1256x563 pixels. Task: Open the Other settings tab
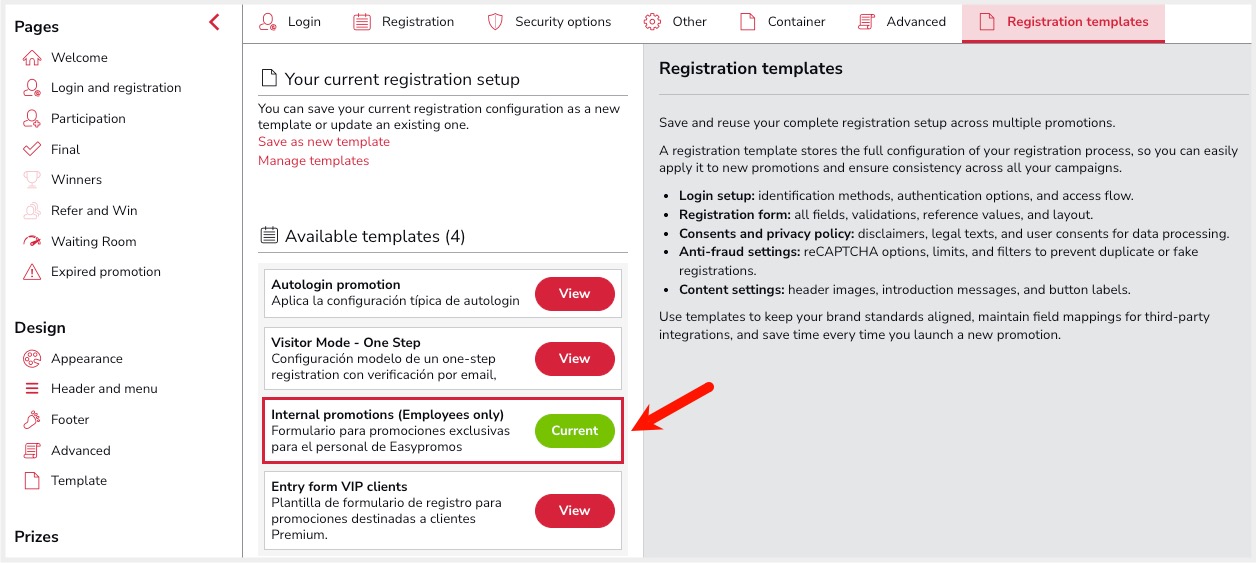click(x=675, y=22)
